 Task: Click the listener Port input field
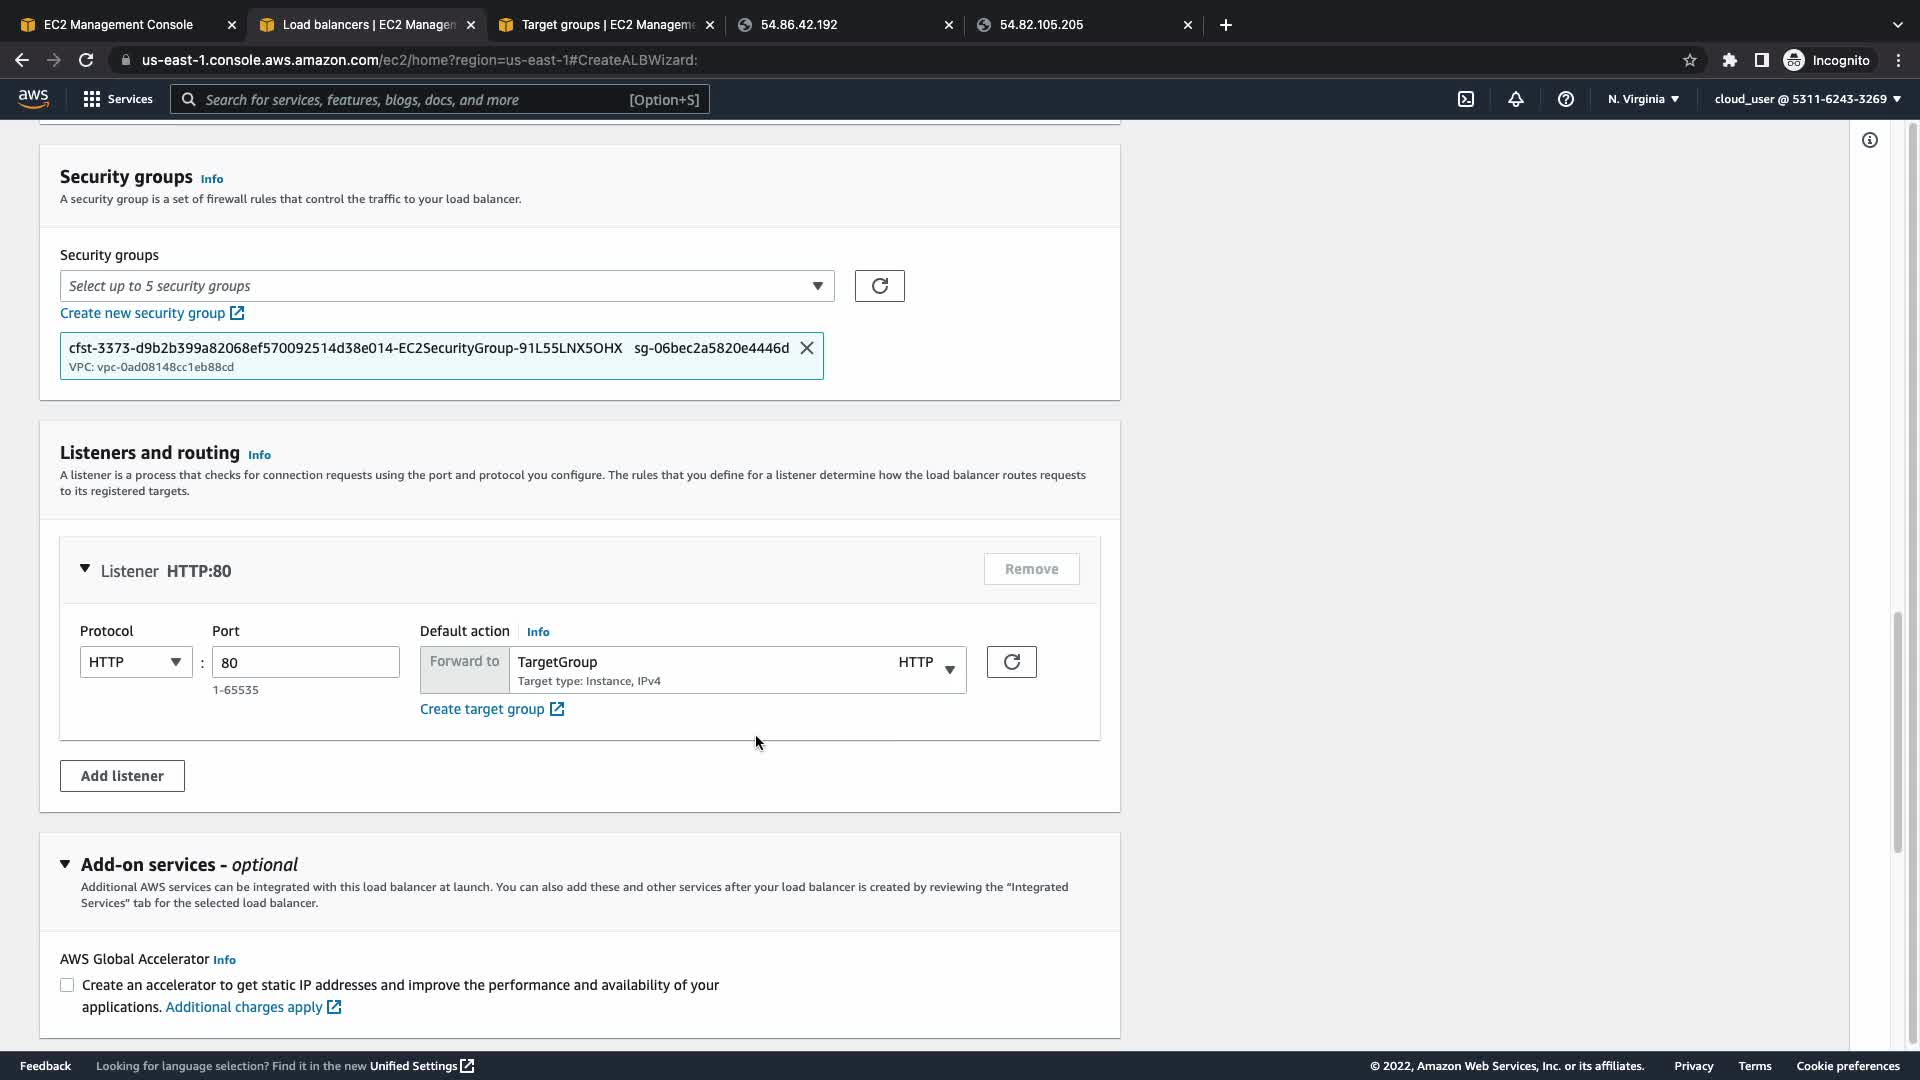[x=305, y=662]
